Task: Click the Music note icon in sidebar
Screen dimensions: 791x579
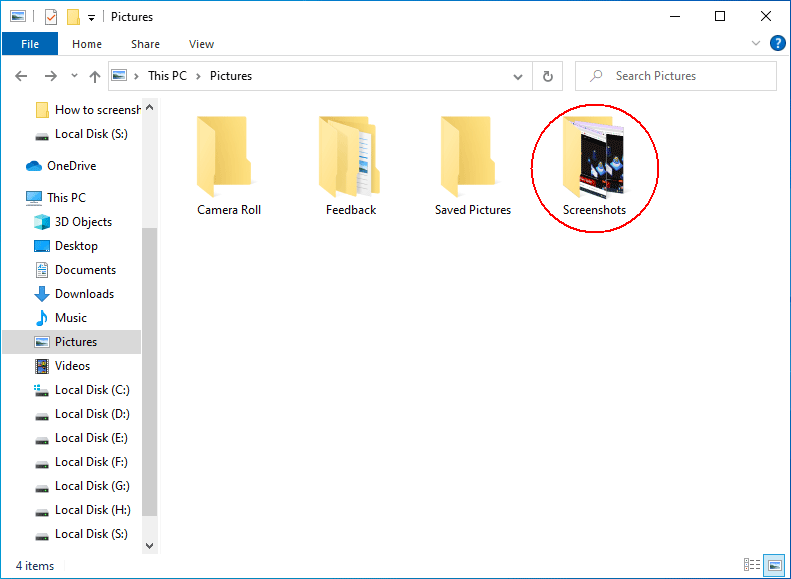Action: [41, 318]
